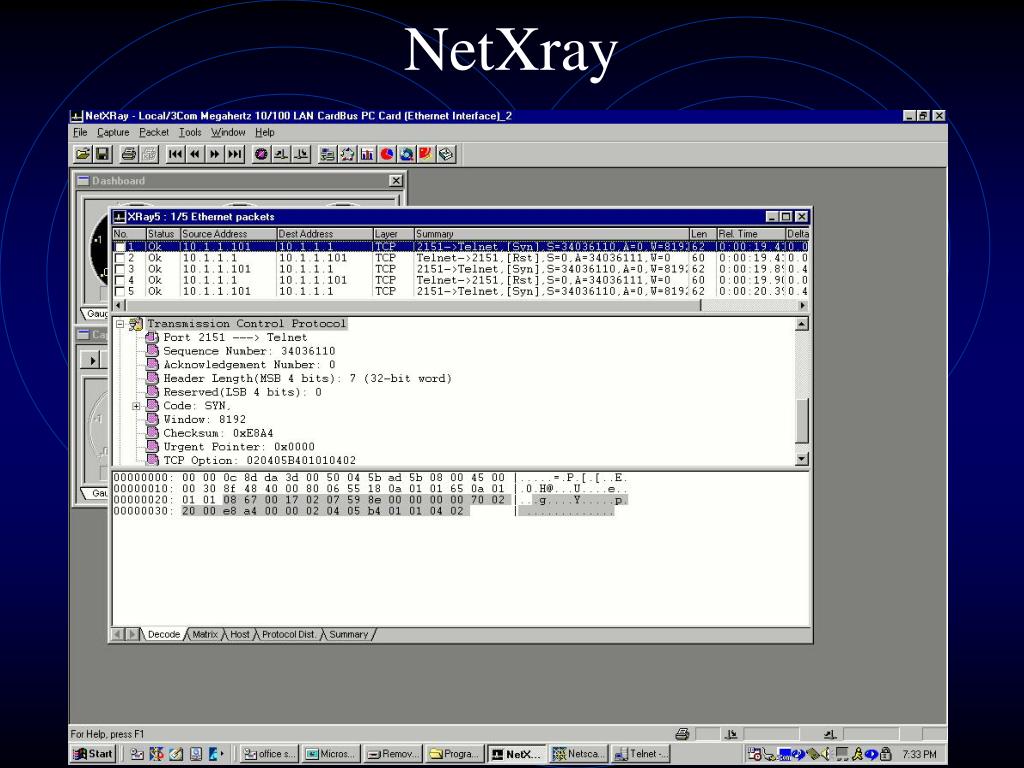Go to next packet using double-right arrow icon

click(214, 154)
